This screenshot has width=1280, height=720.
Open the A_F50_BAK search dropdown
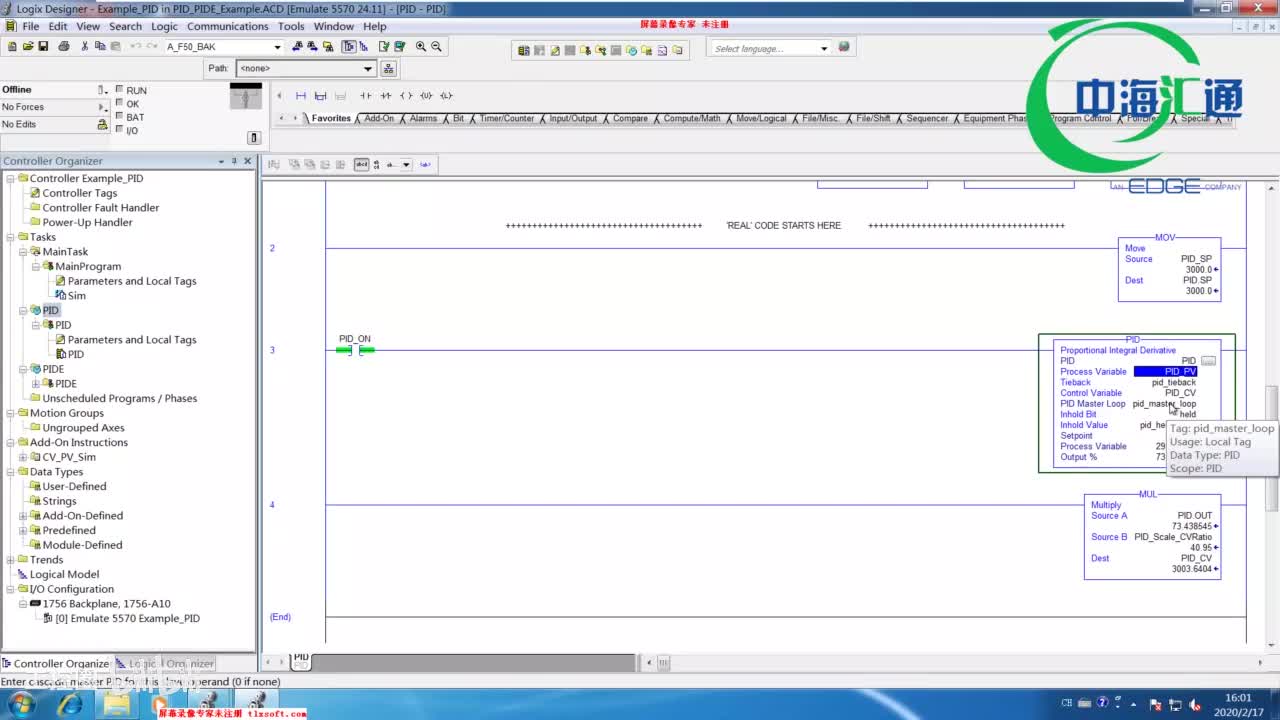(277, 47)
